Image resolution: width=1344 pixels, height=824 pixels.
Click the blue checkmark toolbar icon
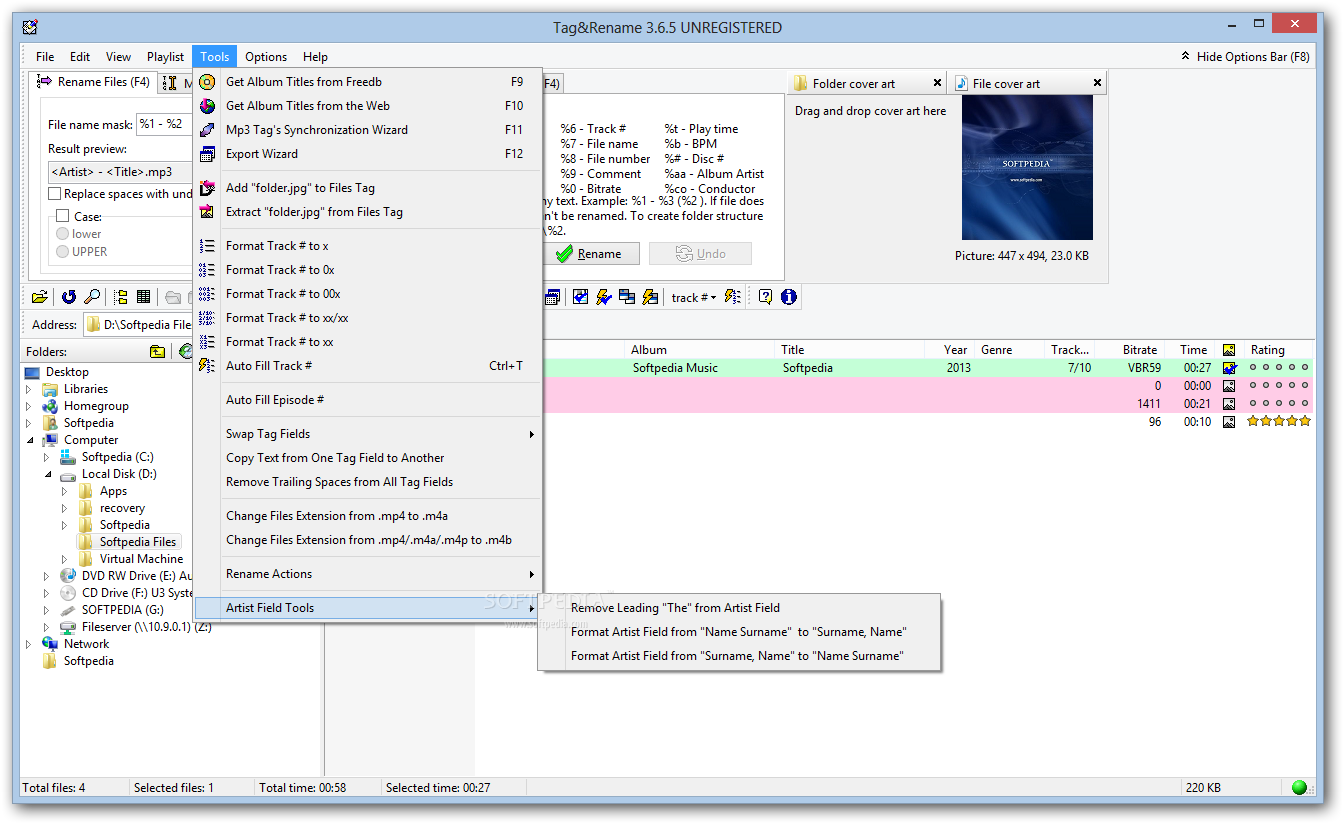580,297
